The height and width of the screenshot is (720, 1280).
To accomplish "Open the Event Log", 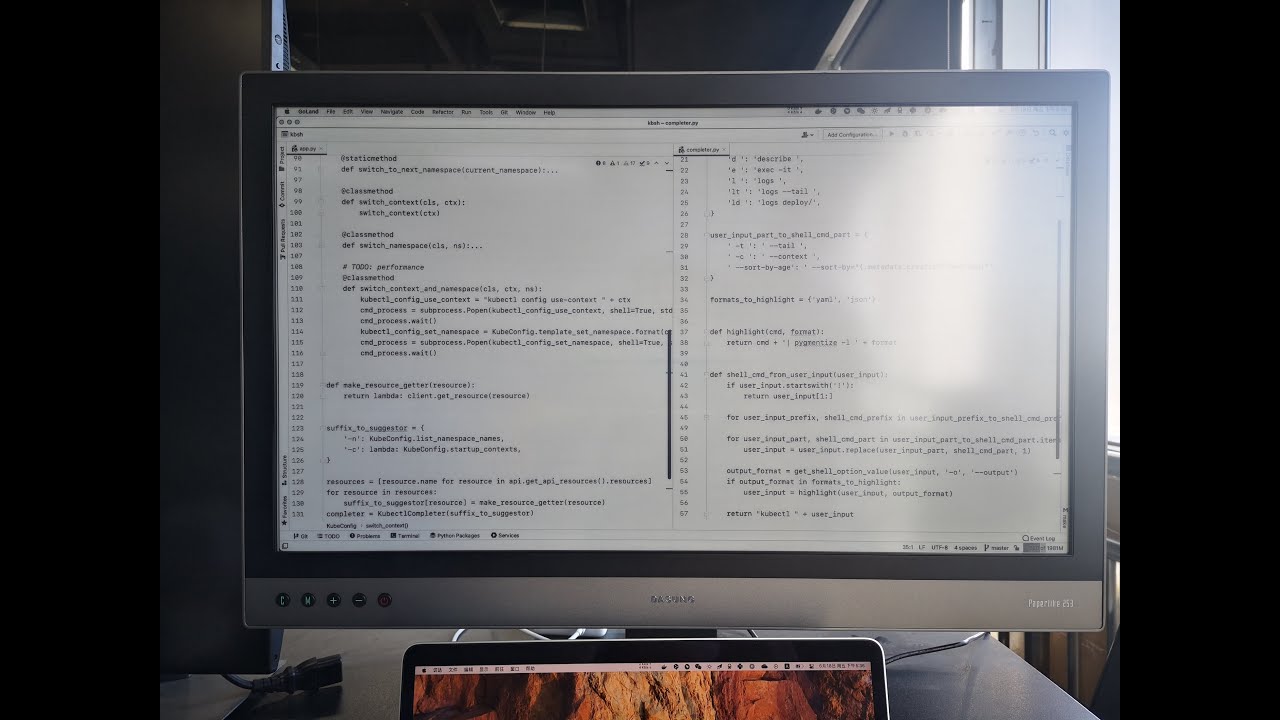I will pyautogui.click(x=1039, y=538).
